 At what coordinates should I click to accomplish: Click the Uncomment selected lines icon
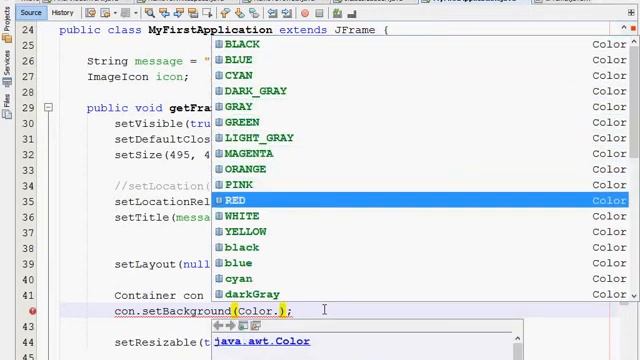pyautogui.click(x=351, y=14)
